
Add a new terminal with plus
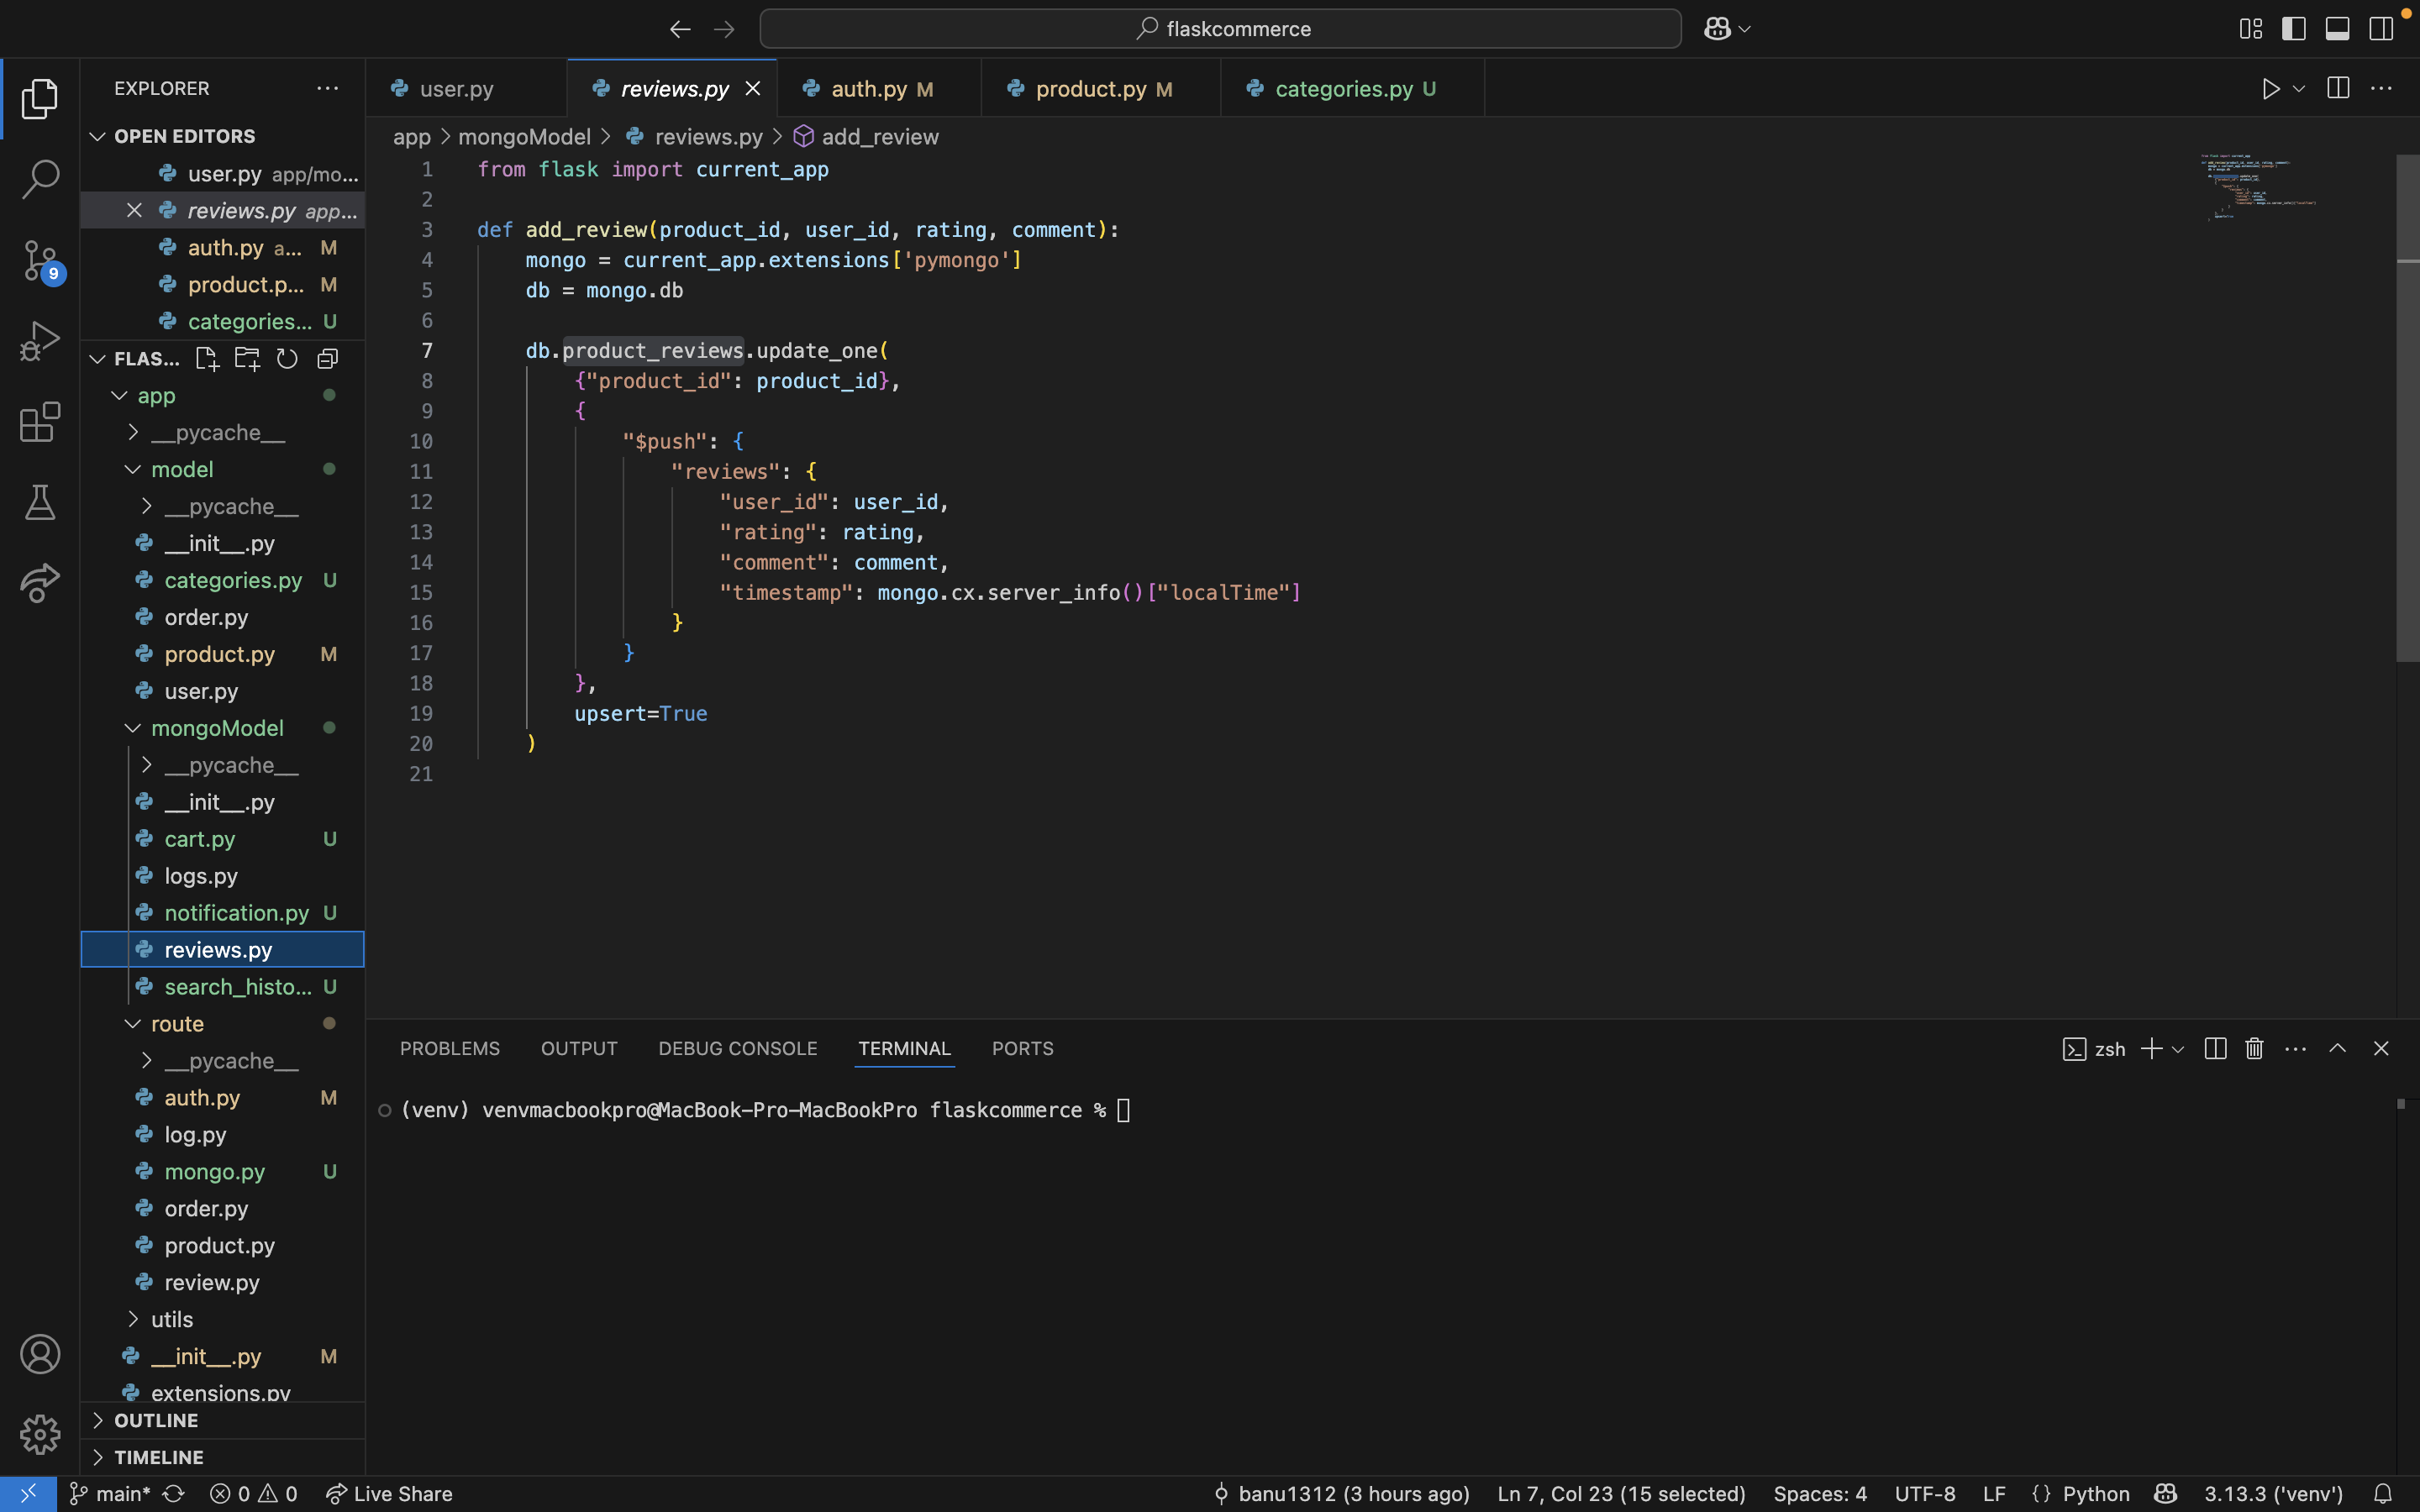tap(2151, 1048)
